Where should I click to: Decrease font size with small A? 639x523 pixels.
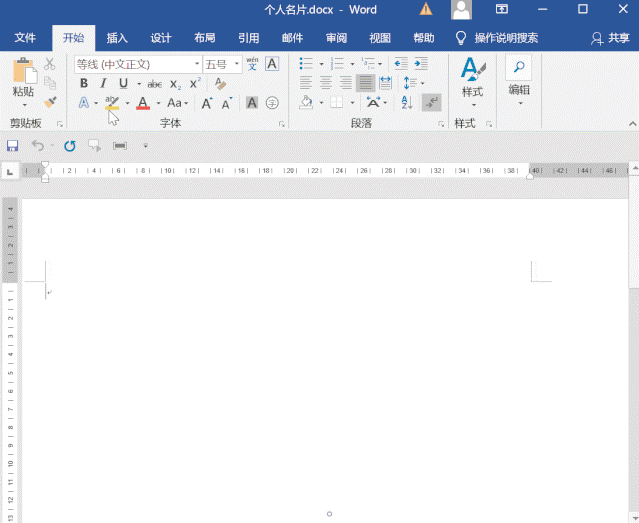227,104
